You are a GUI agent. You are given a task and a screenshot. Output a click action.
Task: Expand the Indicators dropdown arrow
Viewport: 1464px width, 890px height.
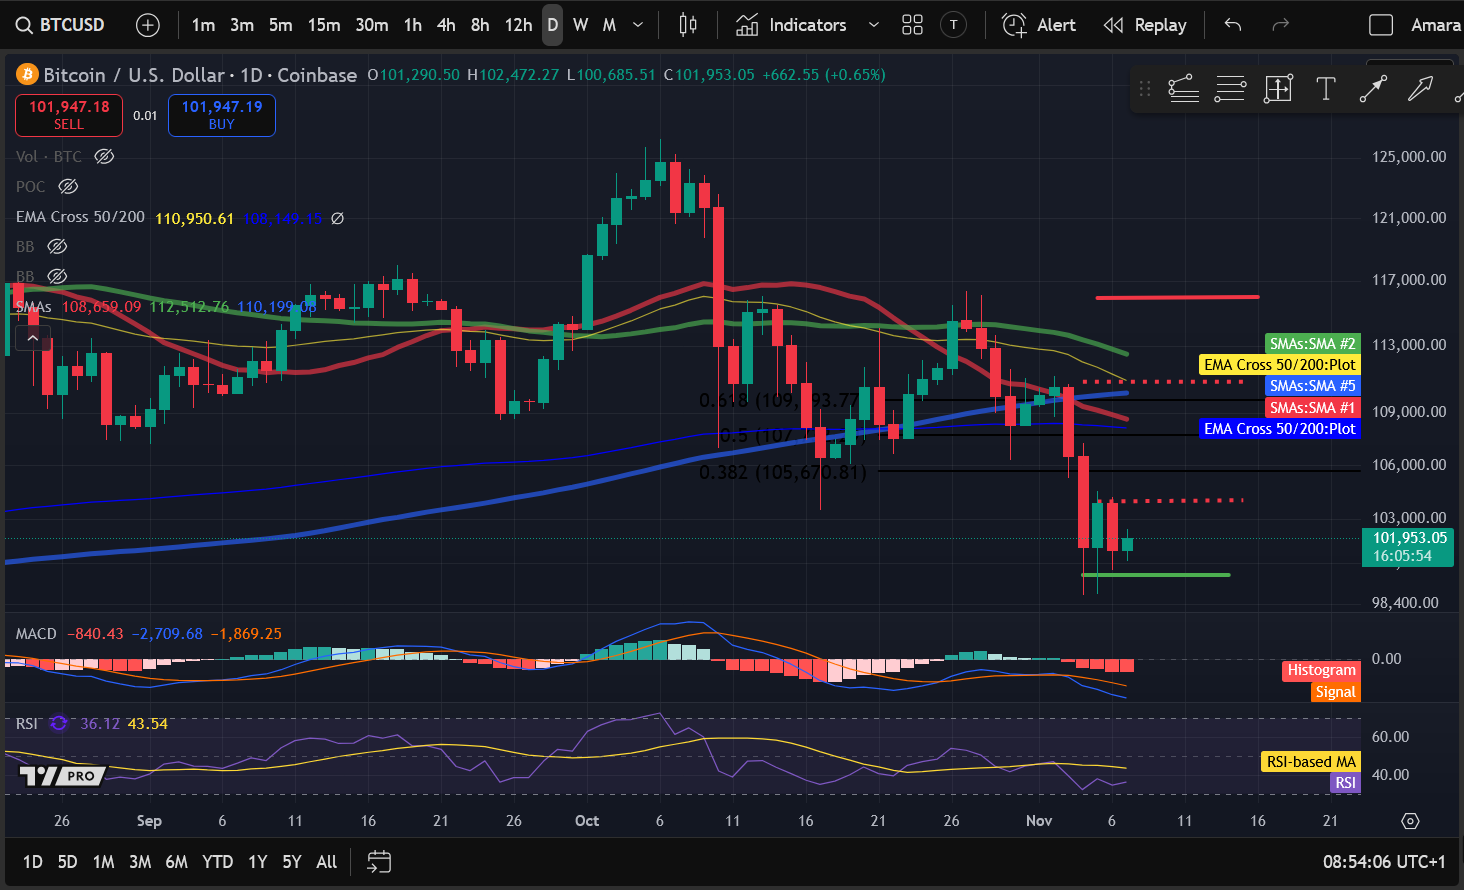(x=875, y=25)
